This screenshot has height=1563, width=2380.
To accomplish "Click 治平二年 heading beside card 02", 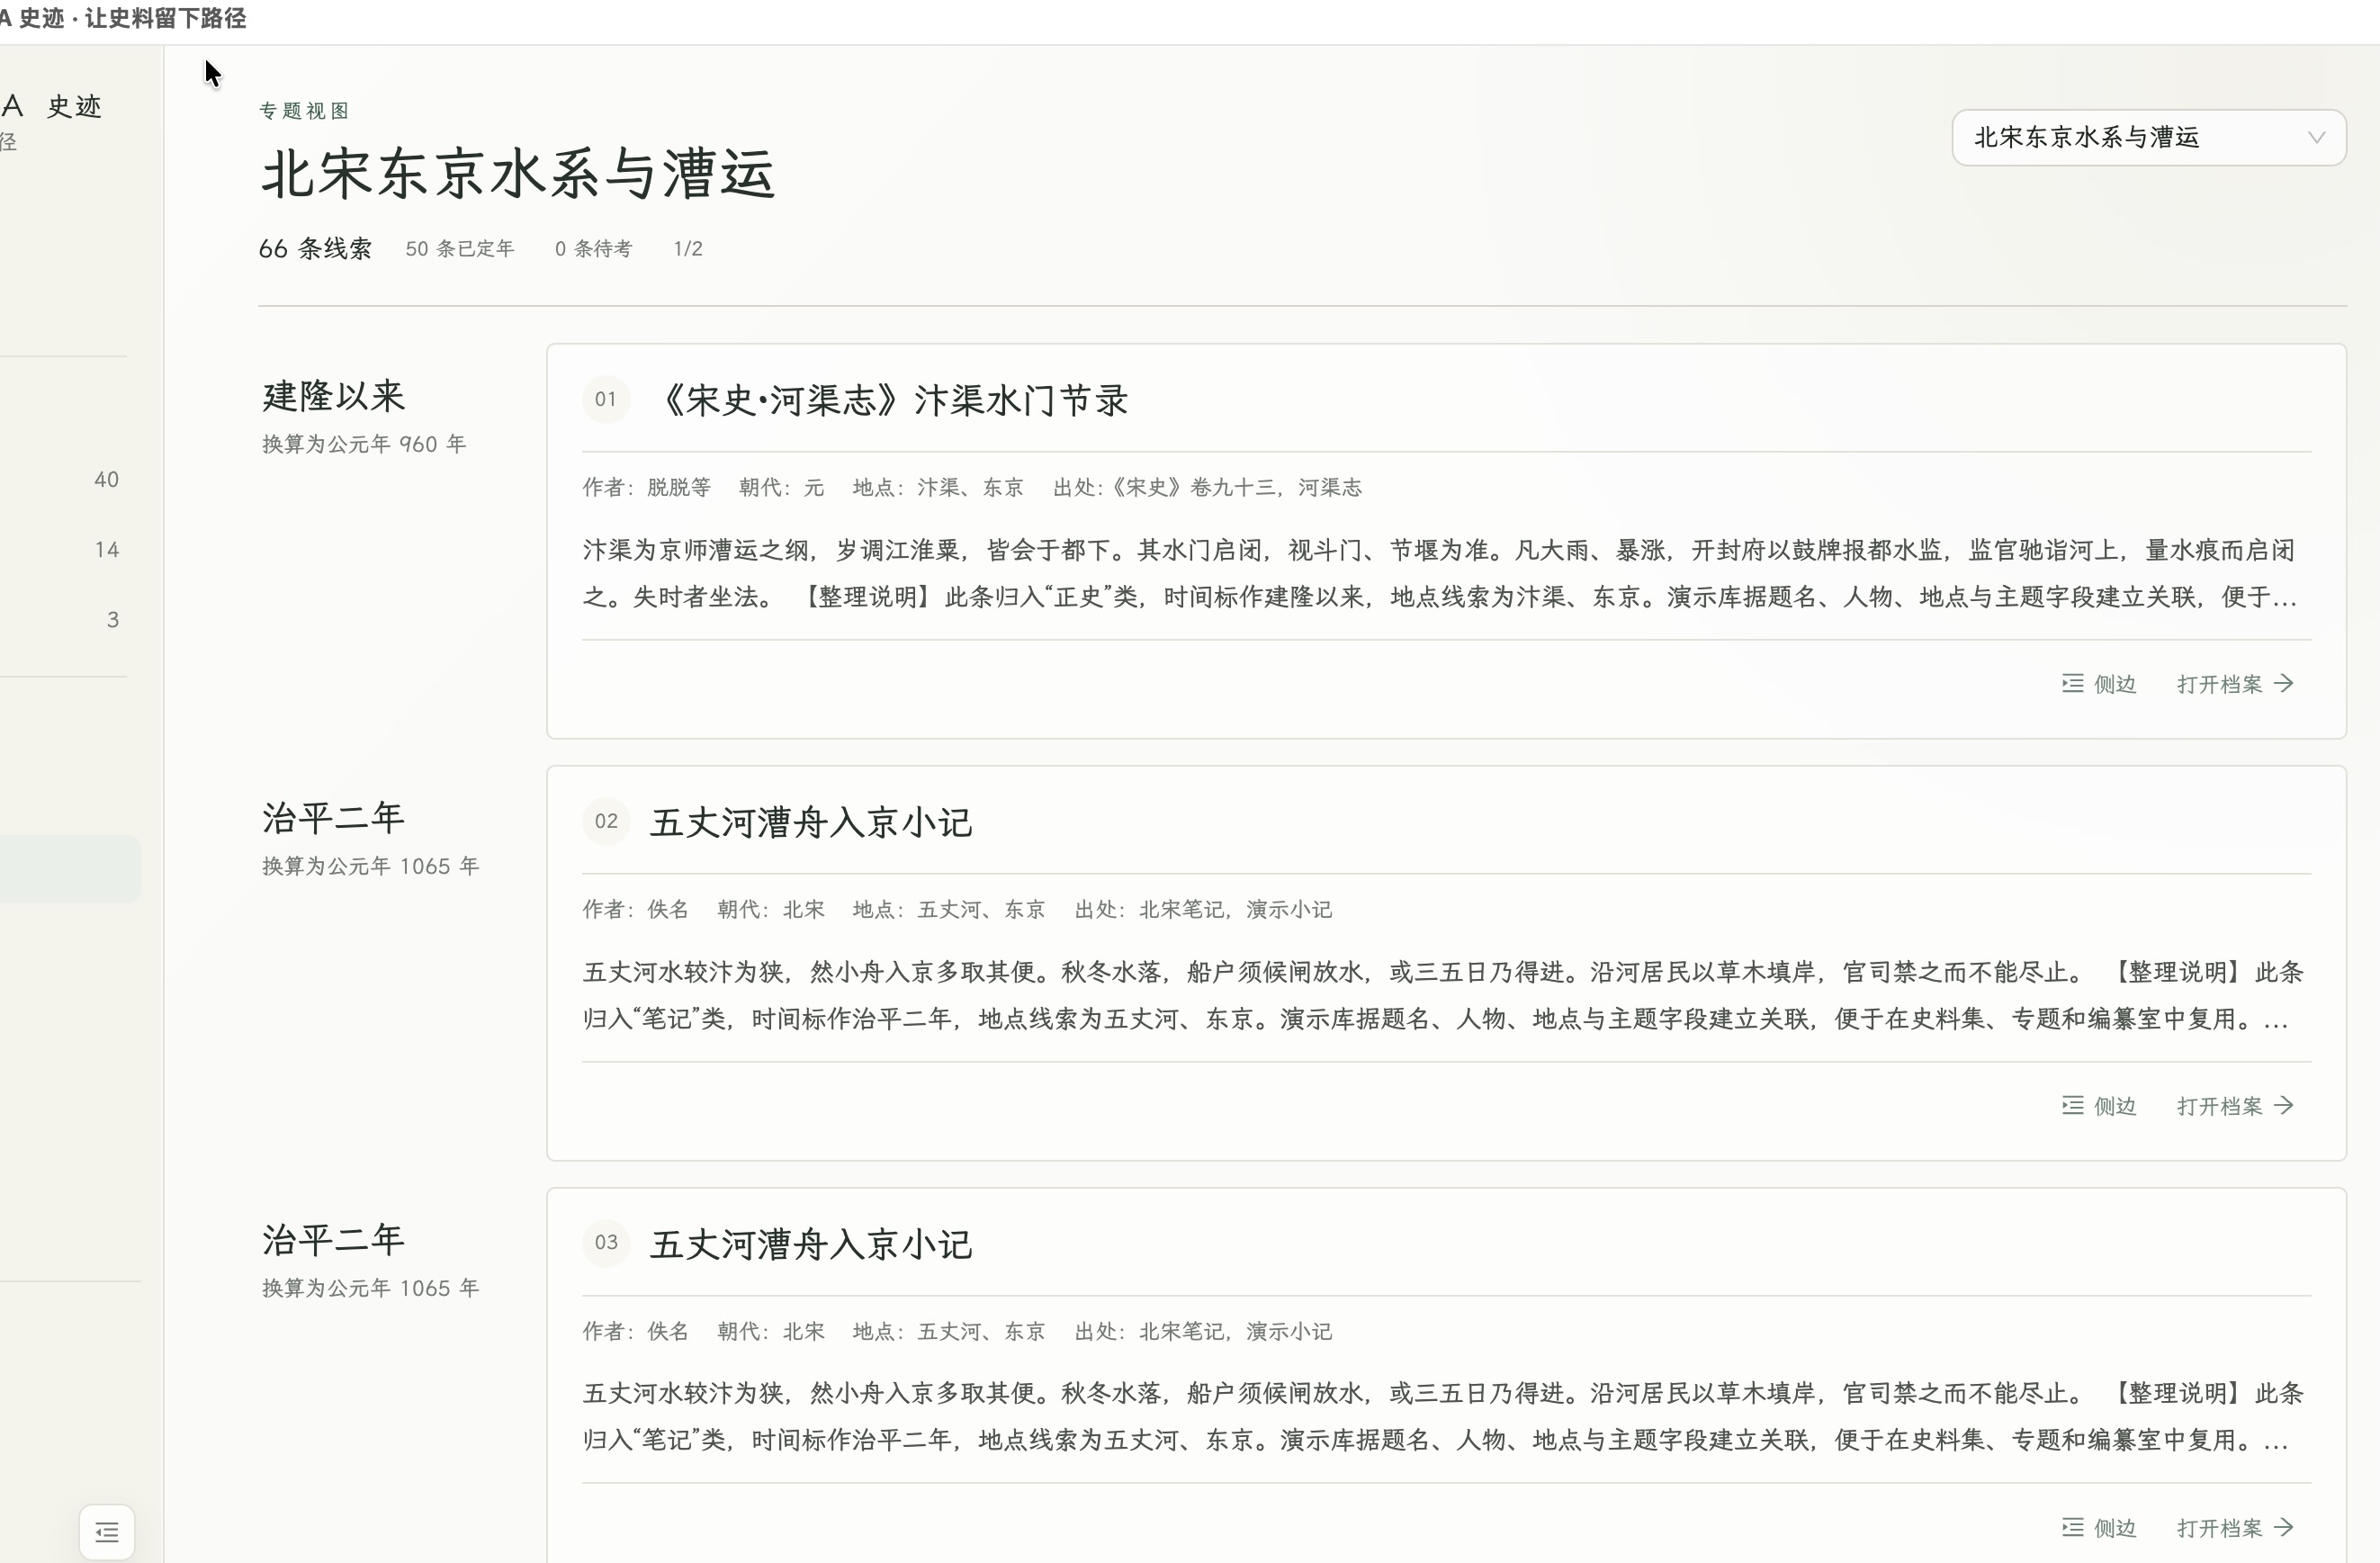I will pos(334,818).
